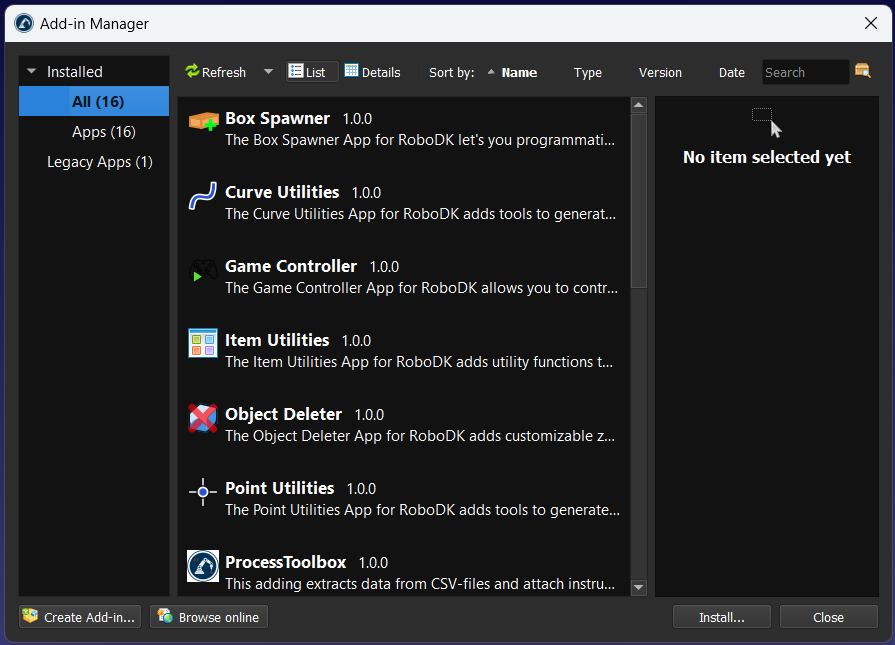Collapse the Installed tree section
Viewport: 895px width, 645px height.
click(x=32, y=71)
